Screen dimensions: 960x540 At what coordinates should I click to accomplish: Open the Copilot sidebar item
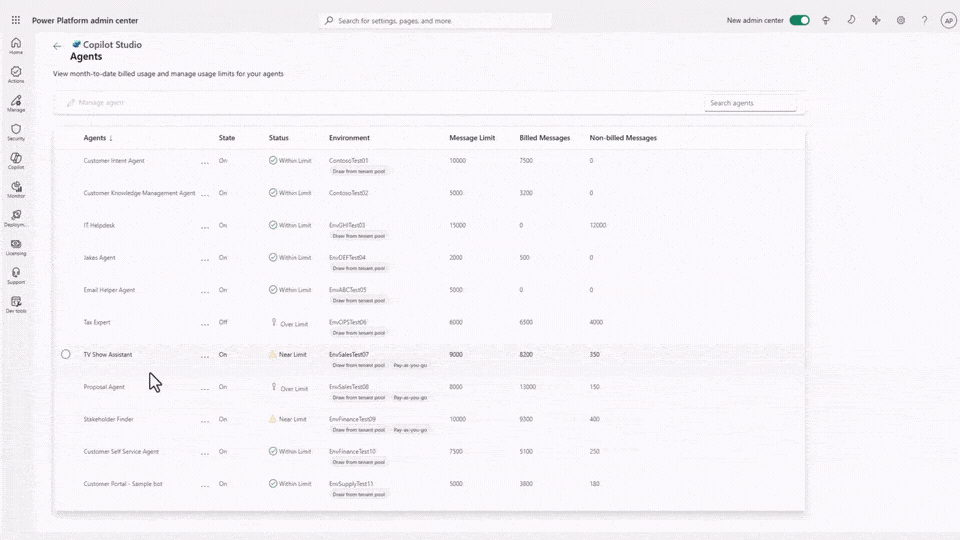click(16, 161)
